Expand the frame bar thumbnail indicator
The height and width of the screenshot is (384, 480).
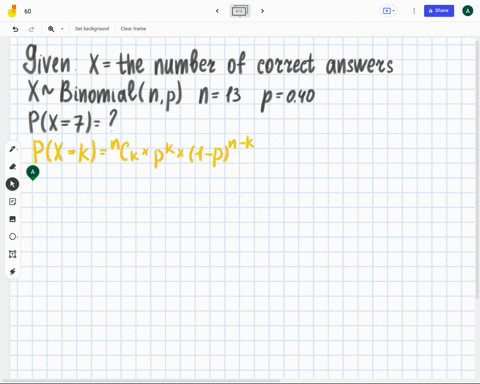[x=240, y=11]
